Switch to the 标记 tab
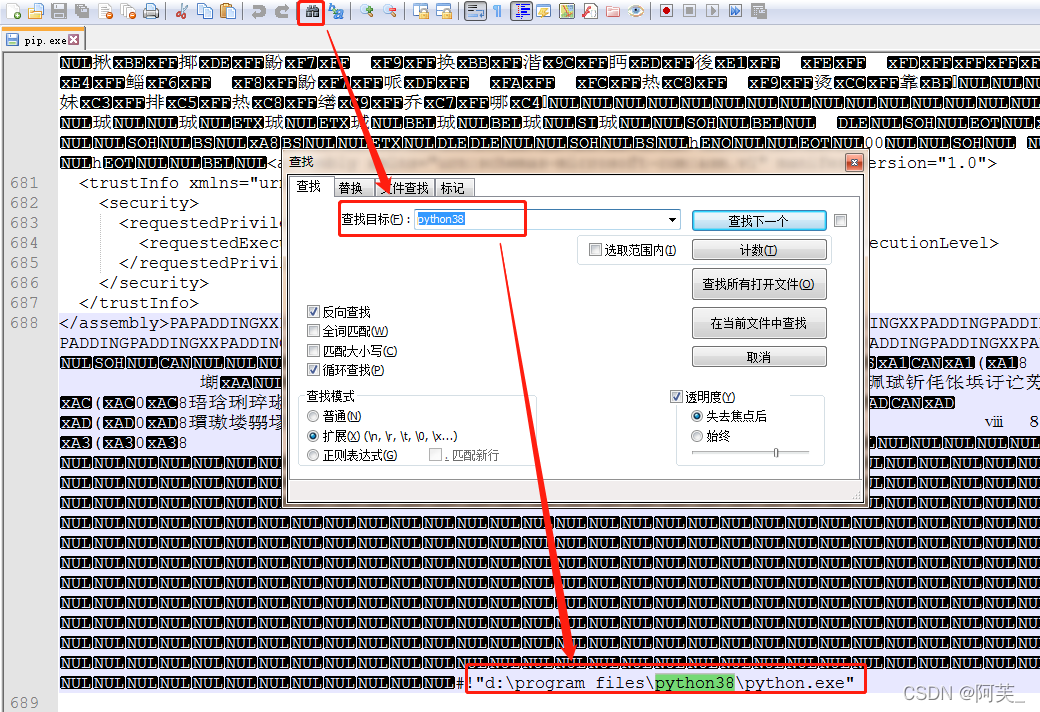 454,188
